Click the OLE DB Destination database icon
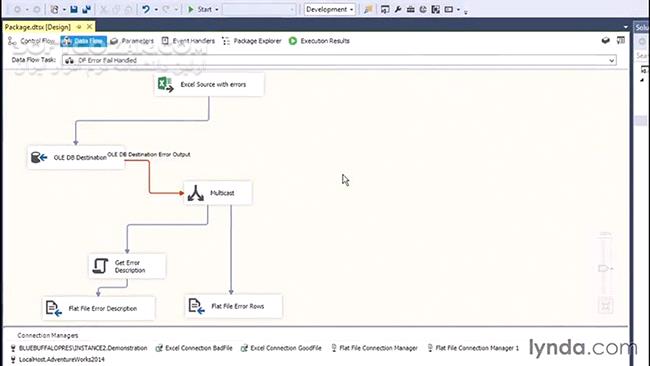650x366 pixels. coord(39,157)
